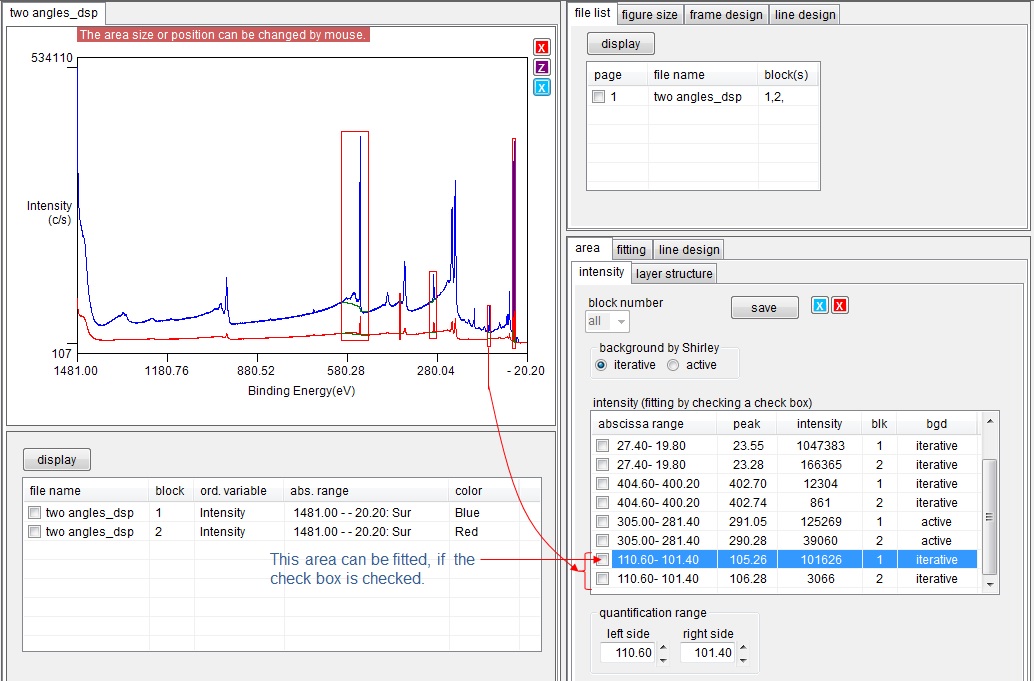
Task: Click the blue X icon beside the plot
Action: pos(541,88)
